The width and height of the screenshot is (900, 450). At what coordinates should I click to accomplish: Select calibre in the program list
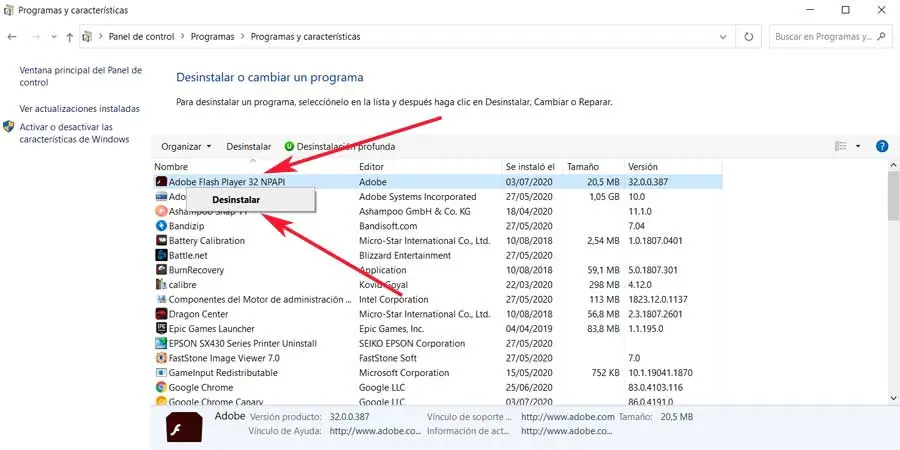point(183,285)
